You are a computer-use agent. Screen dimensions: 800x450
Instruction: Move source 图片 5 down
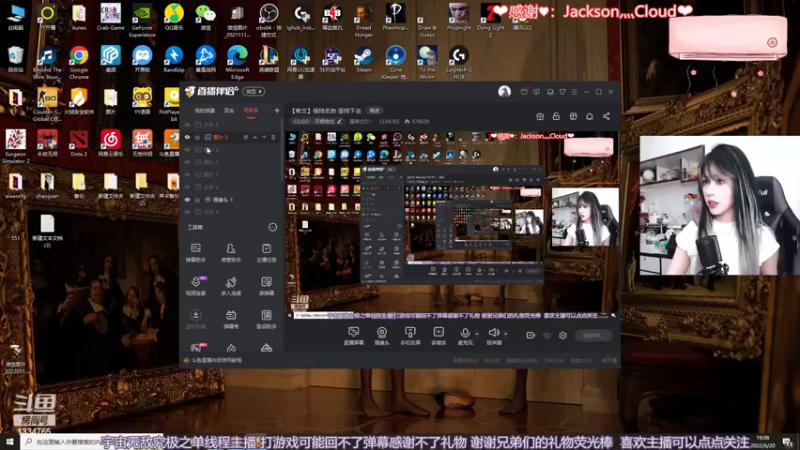[264, 137]
